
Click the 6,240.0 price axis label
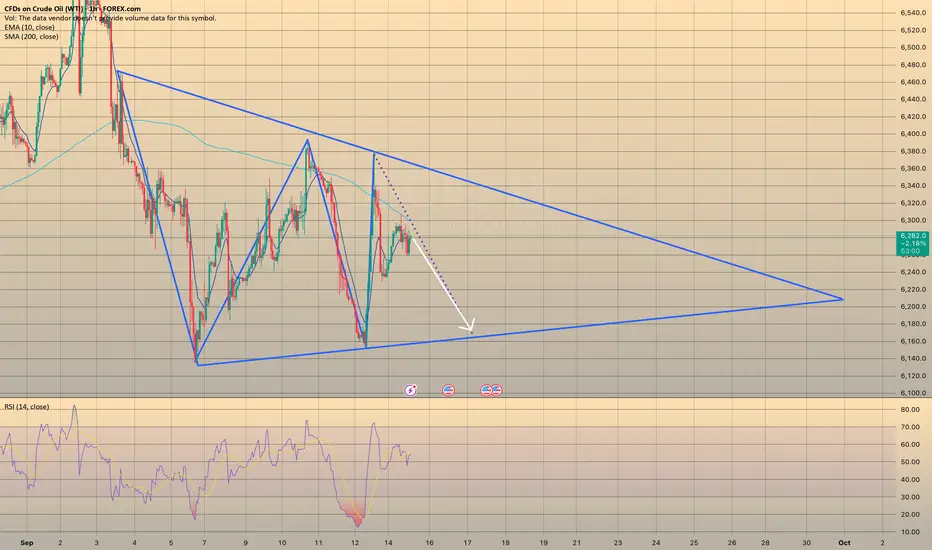click(x=913, y=272)
